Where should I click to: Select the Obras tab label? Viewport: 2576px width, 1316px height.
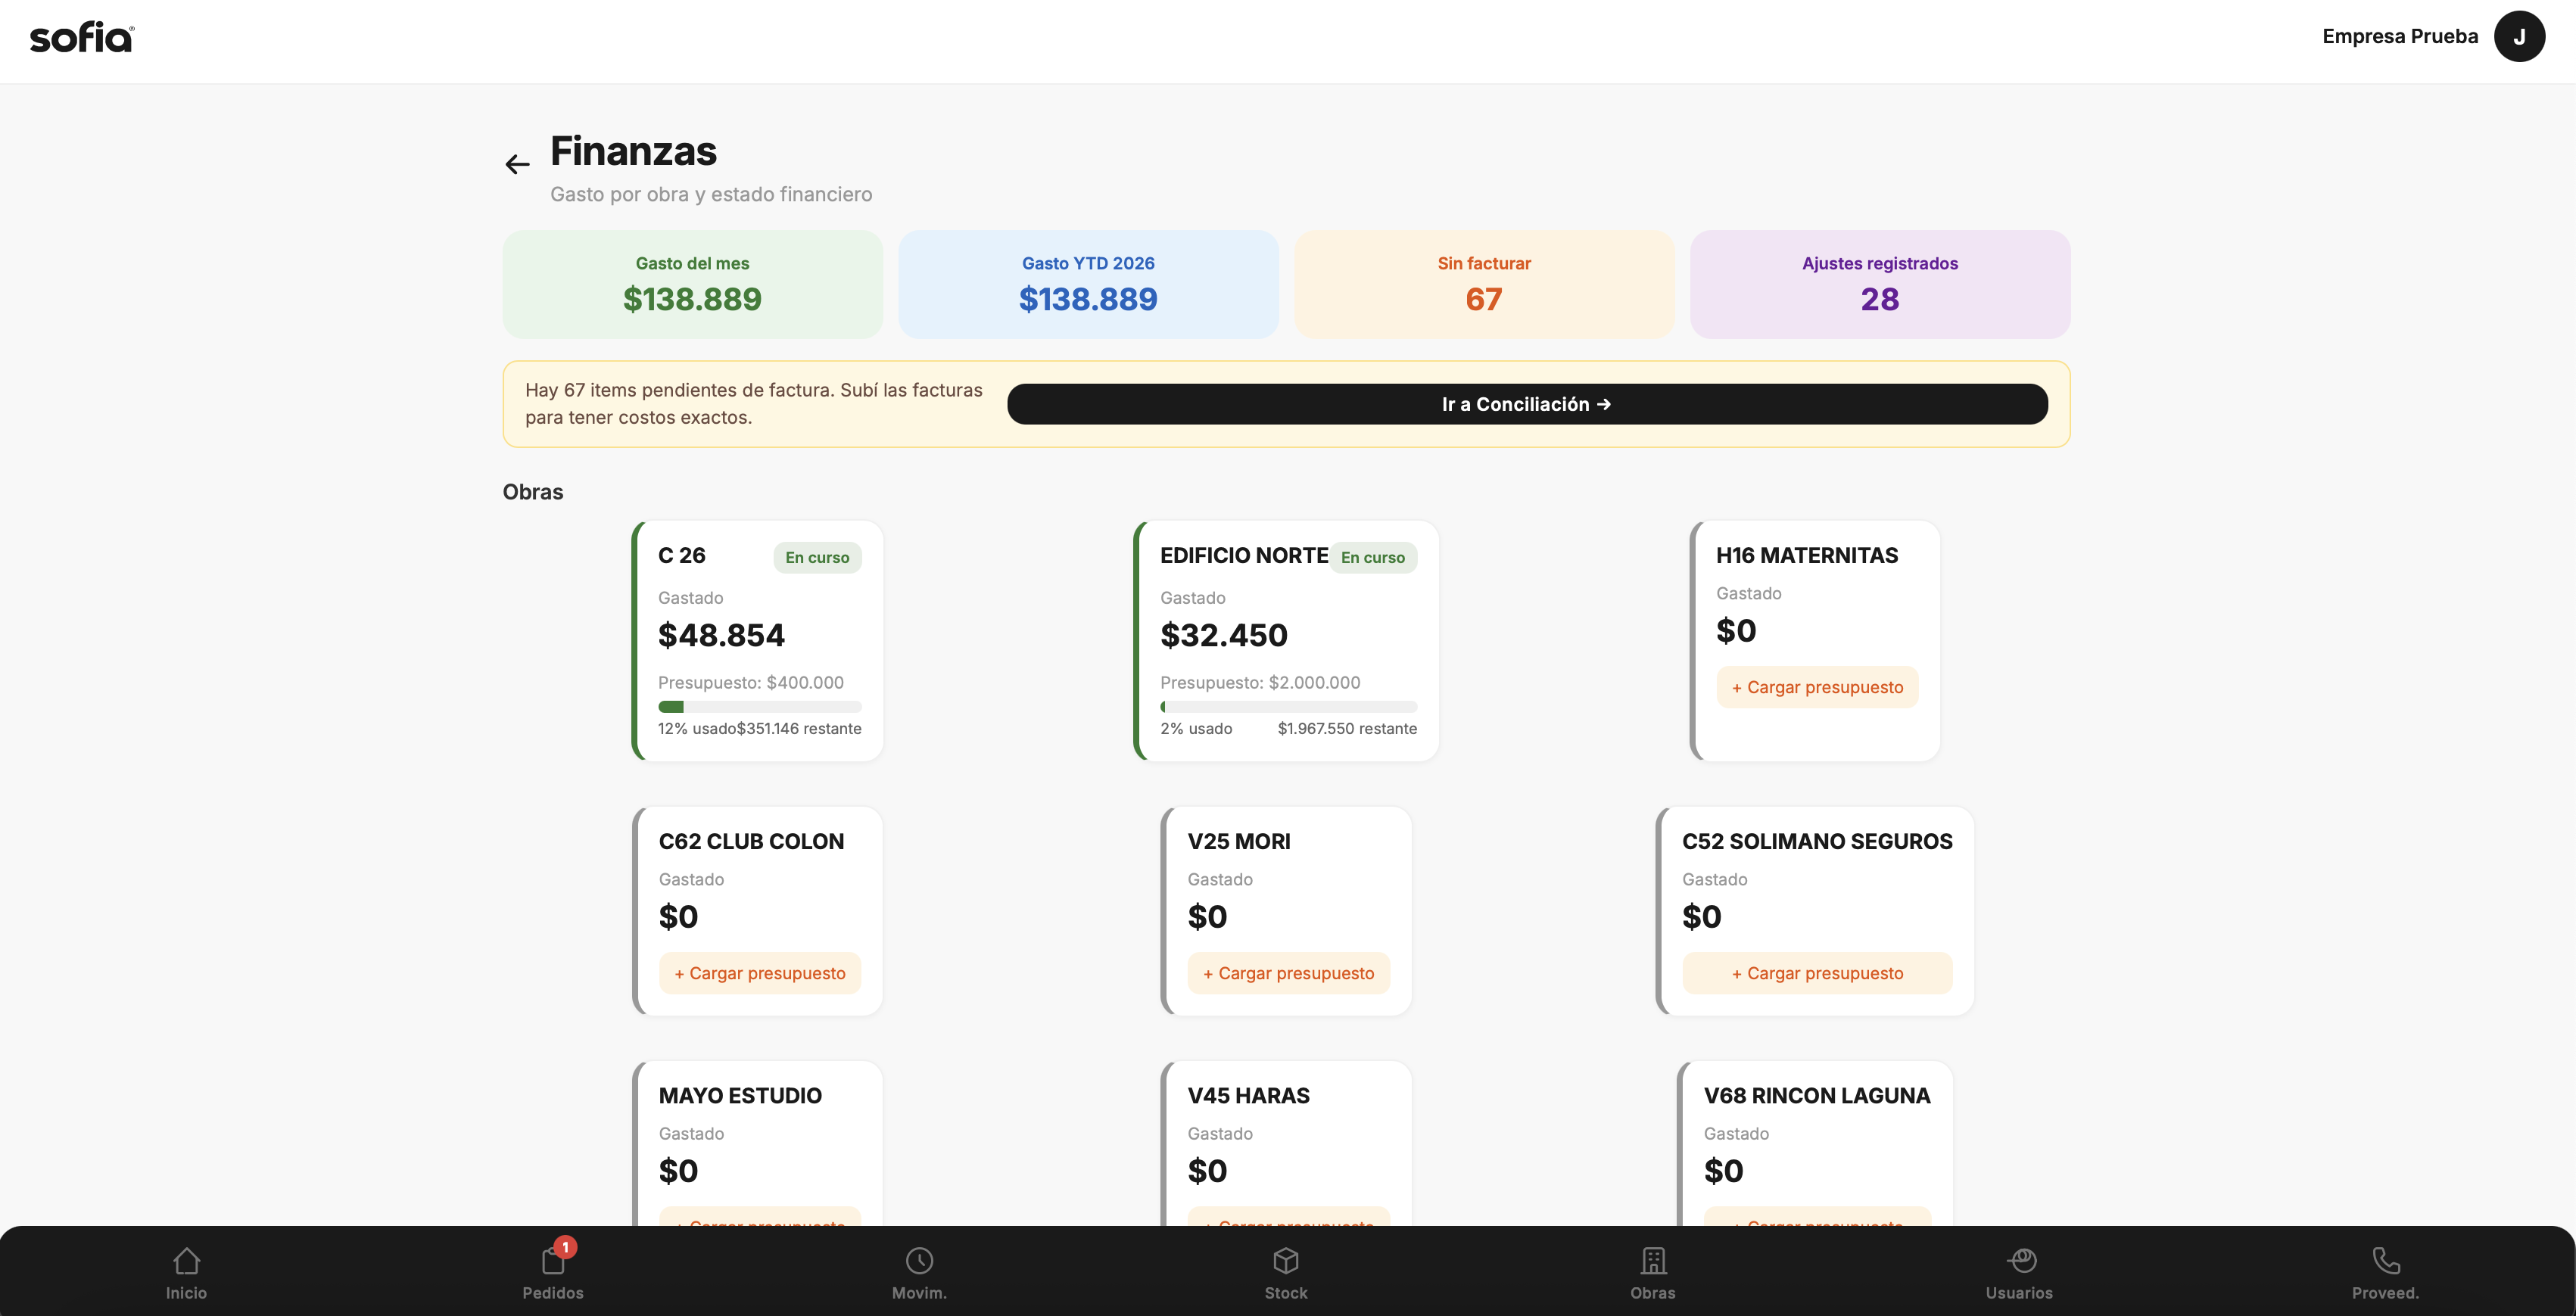pyautogui.click(x=1653, y=1292)
